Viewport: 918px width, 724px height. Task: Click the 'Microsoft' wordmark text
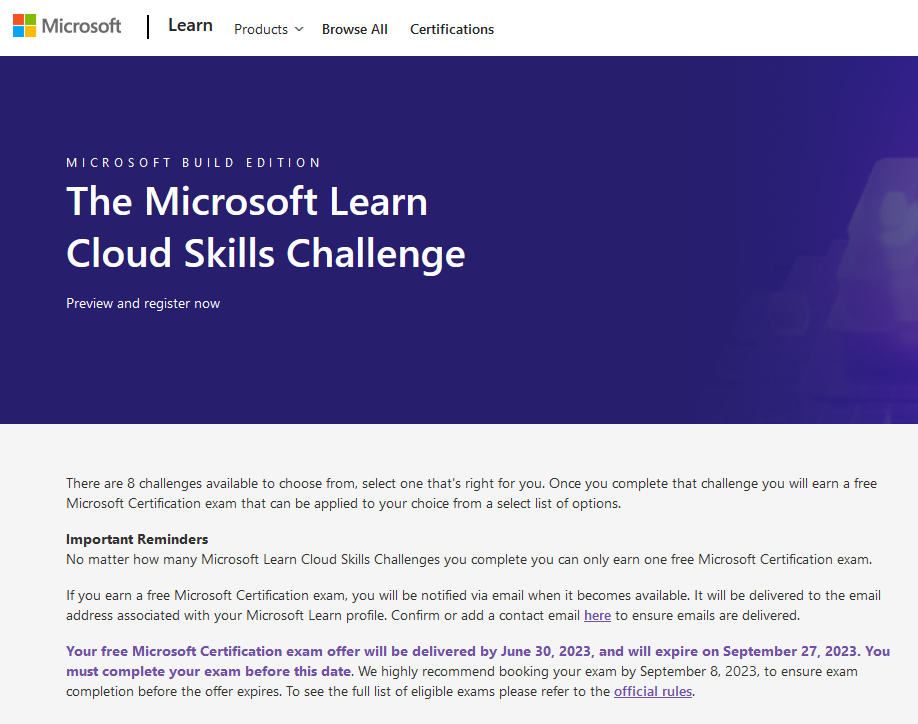click(81, 26)
